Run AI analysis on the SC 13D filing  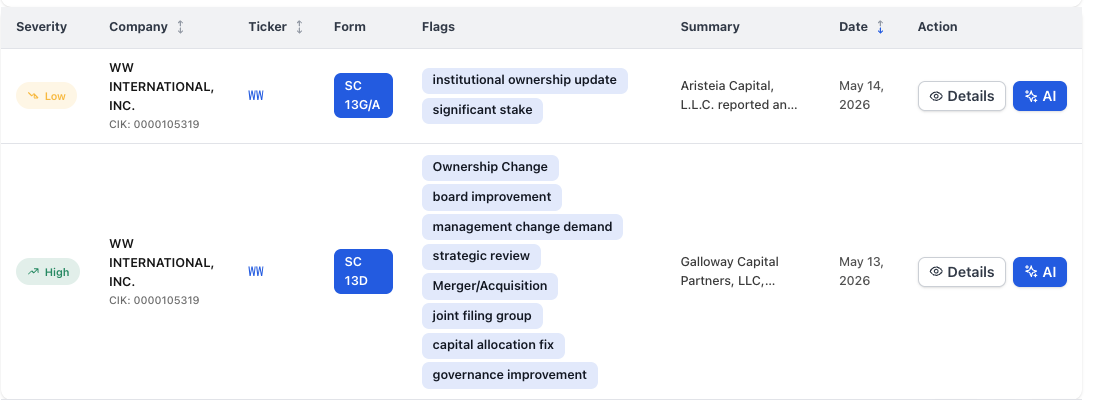1040,272
